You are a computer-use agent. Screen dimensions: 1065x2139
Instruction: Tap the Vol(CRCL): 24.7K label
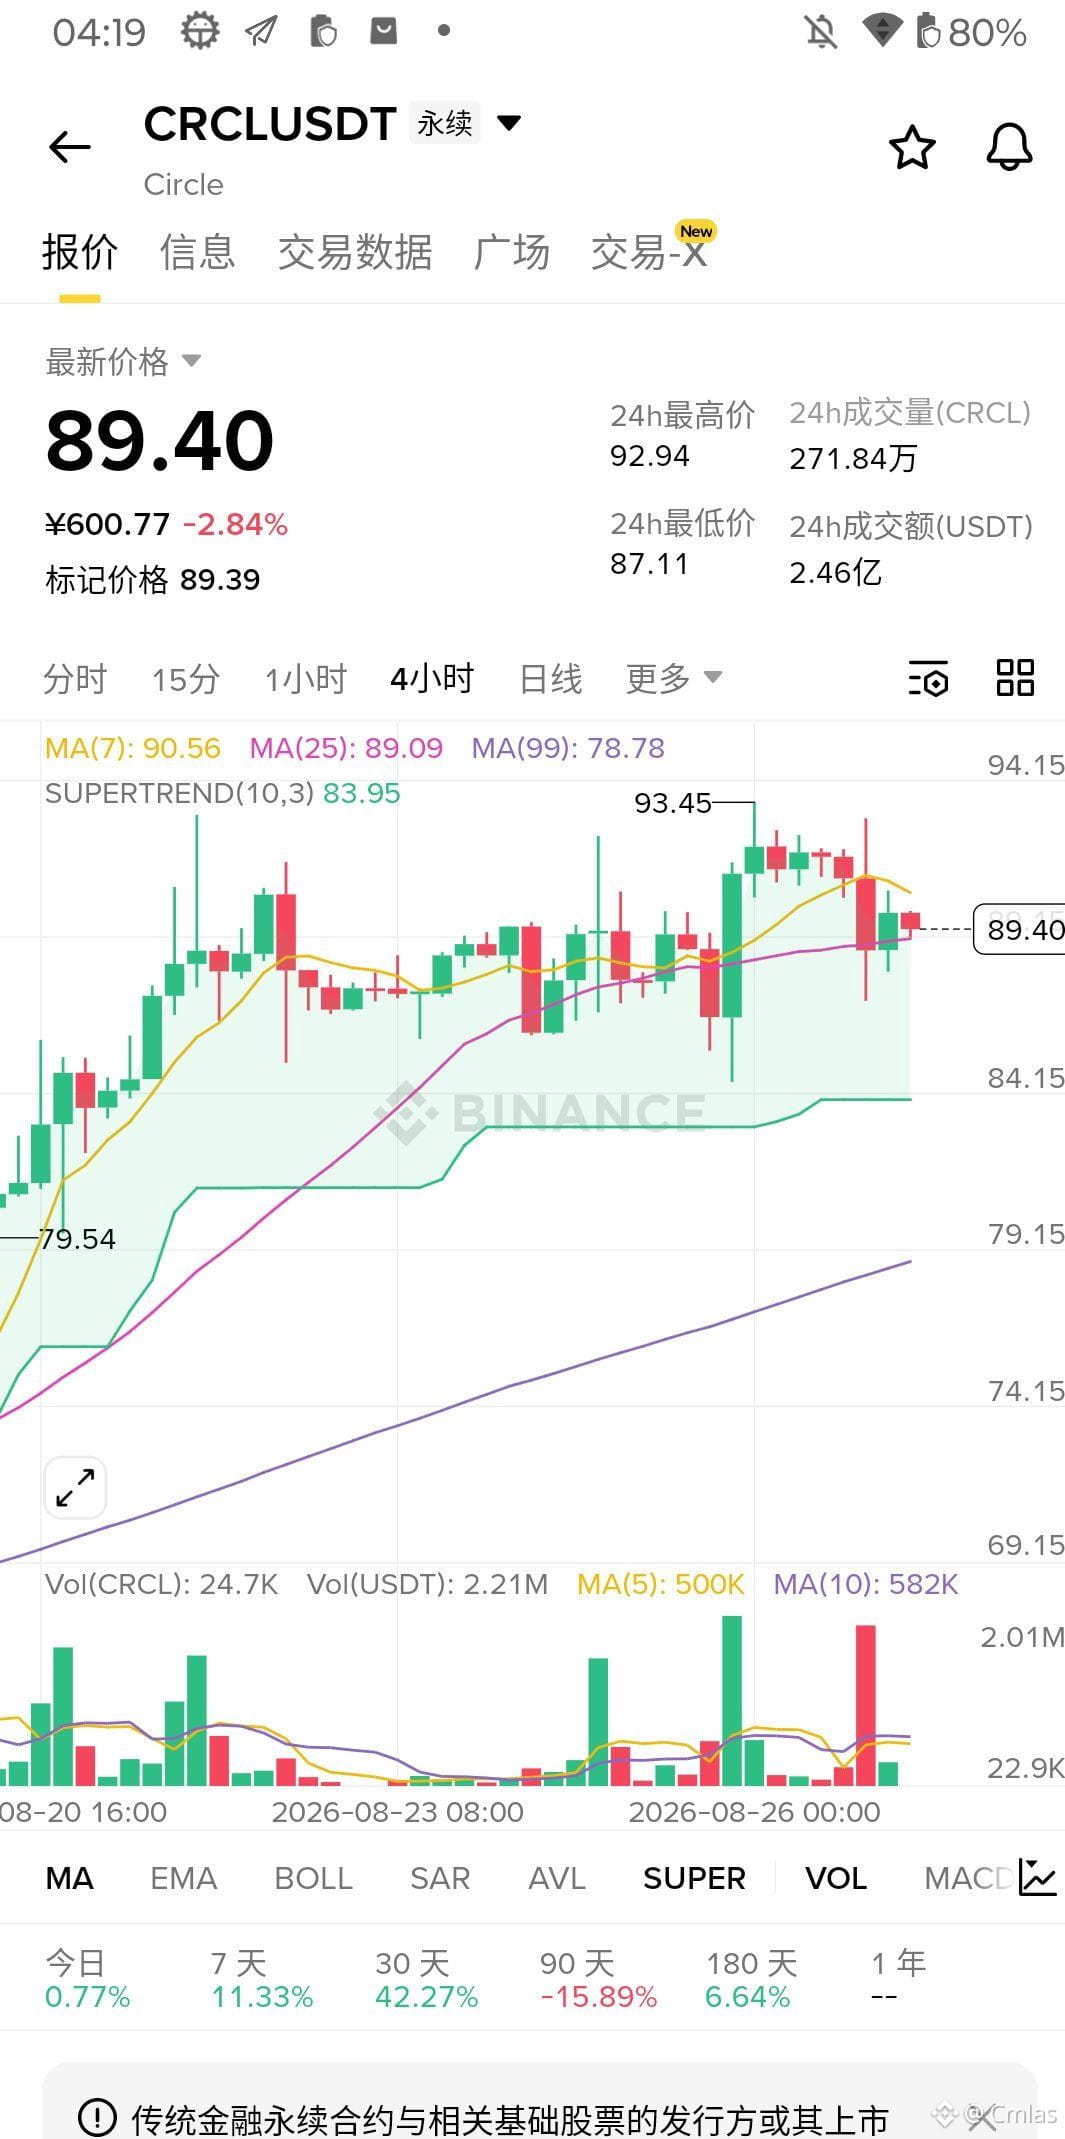pos(162,1584)
